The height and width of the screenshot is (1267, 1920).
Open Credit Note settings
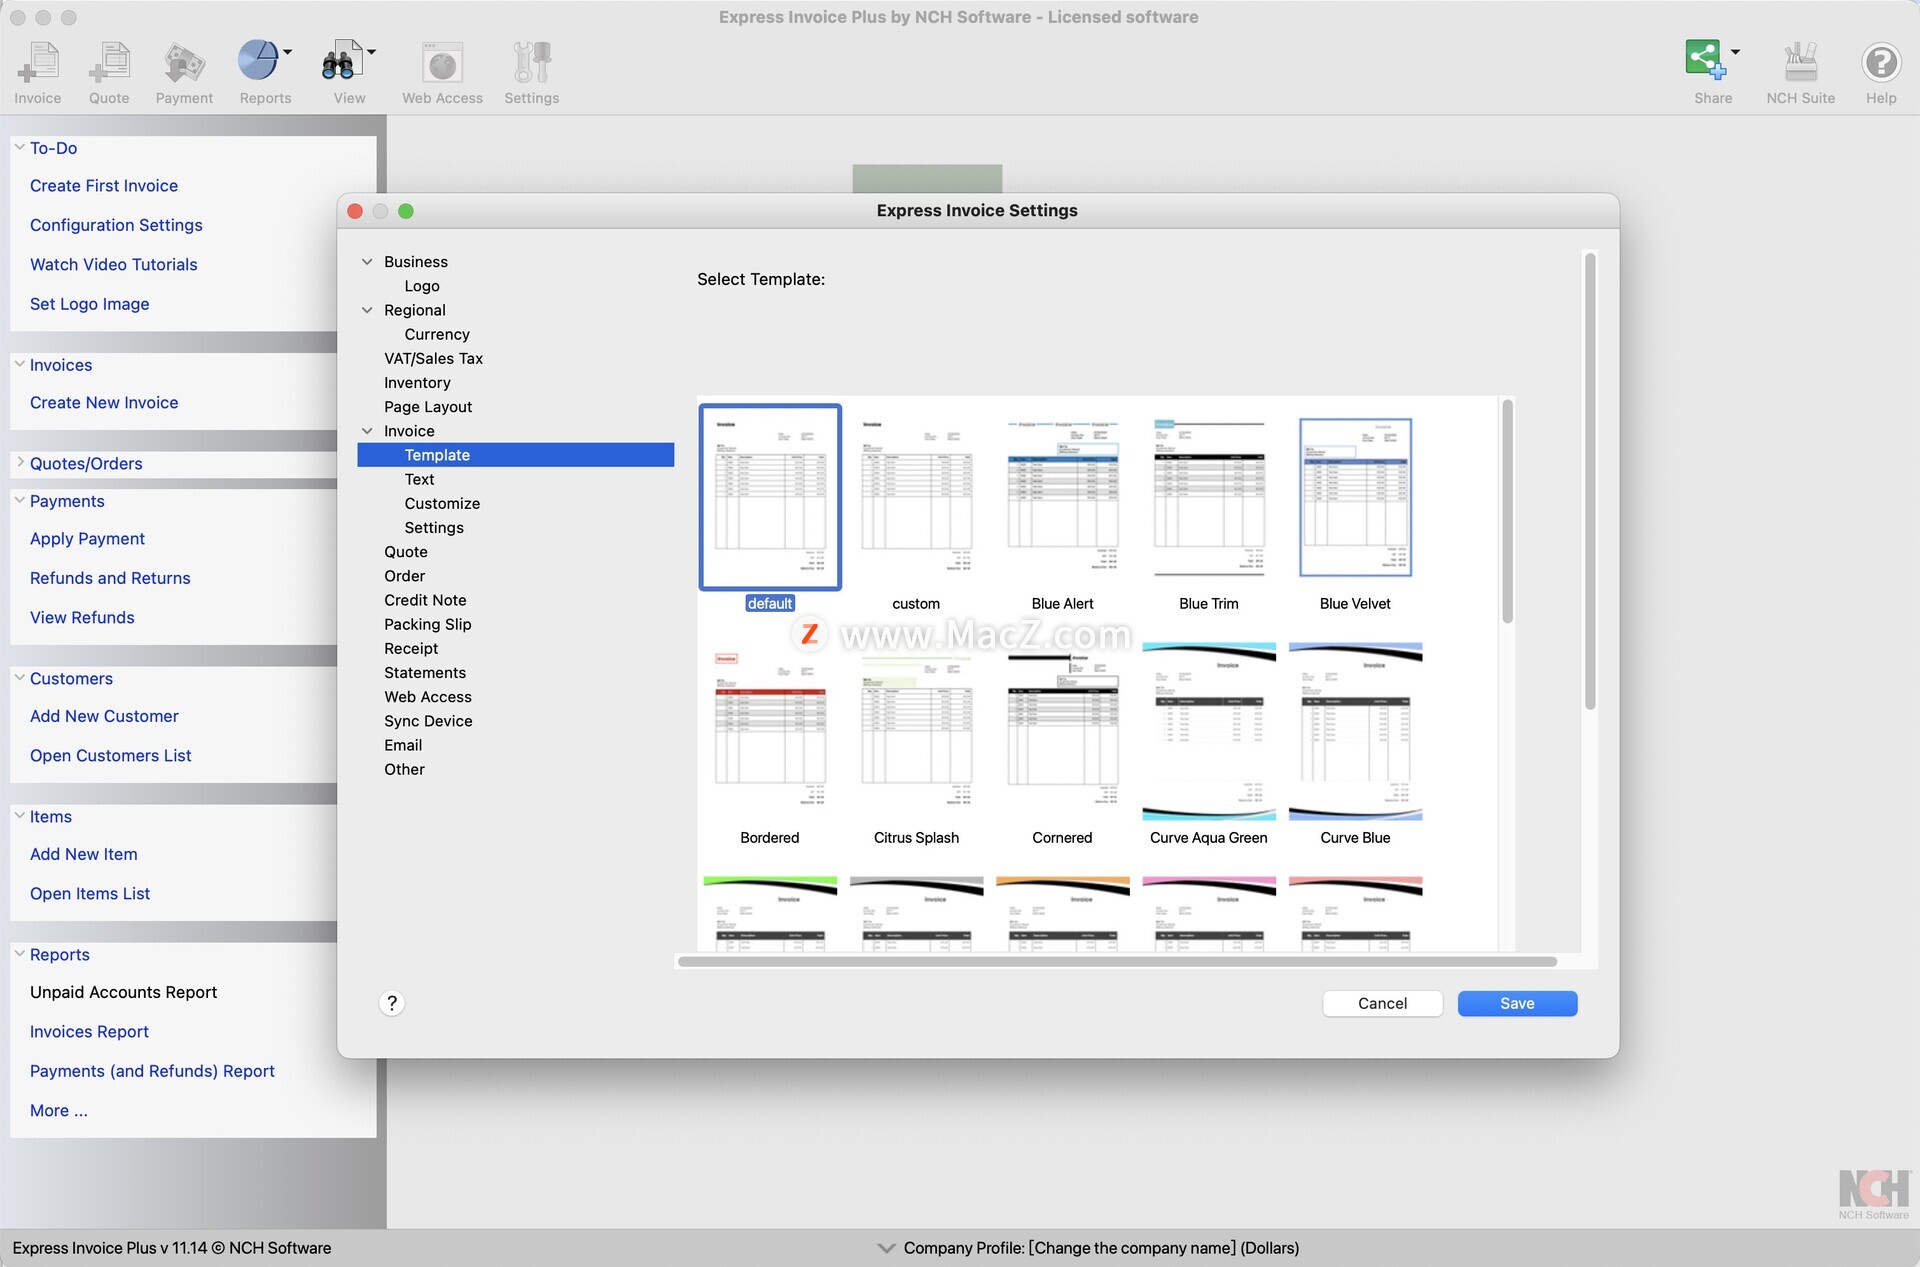click(x=425, y=600)
